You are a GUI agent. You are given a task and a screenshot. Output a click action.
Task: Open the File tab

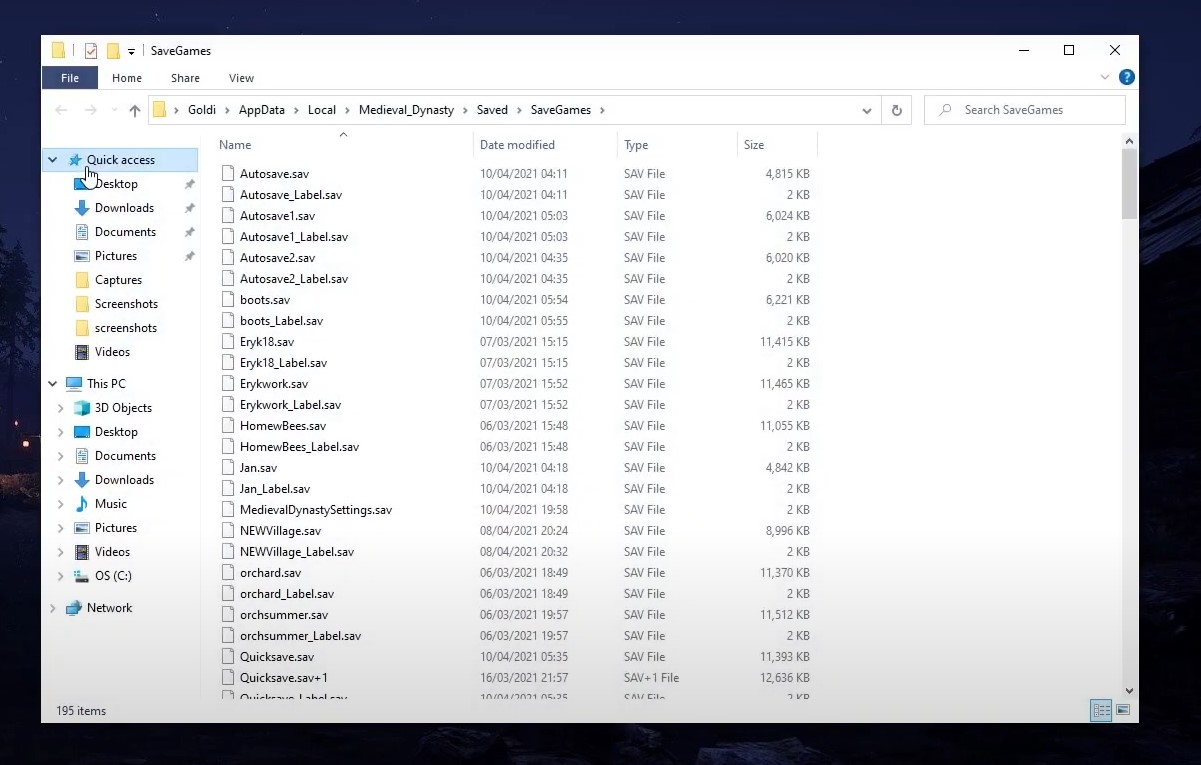(x=70, y=78)
